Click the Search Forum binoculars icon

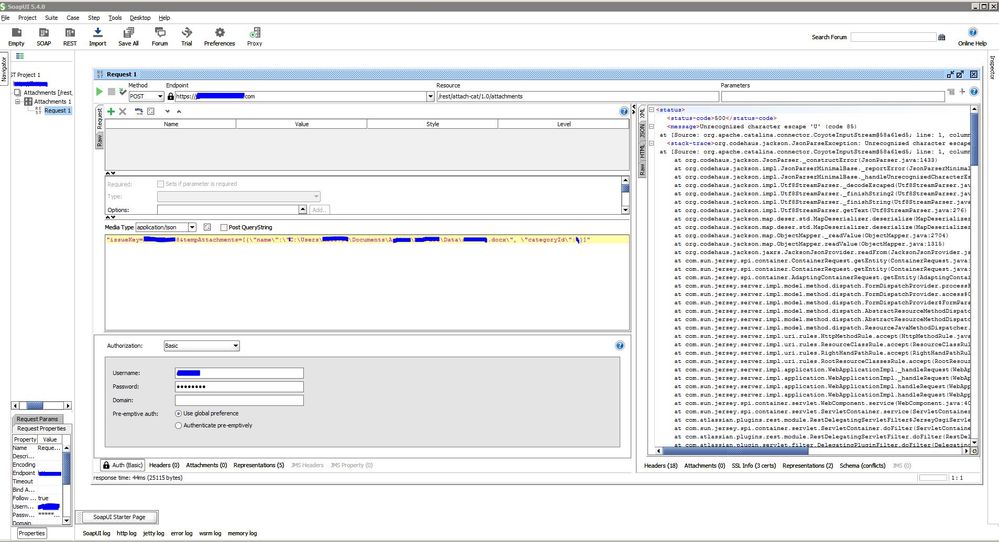point(942,37)
